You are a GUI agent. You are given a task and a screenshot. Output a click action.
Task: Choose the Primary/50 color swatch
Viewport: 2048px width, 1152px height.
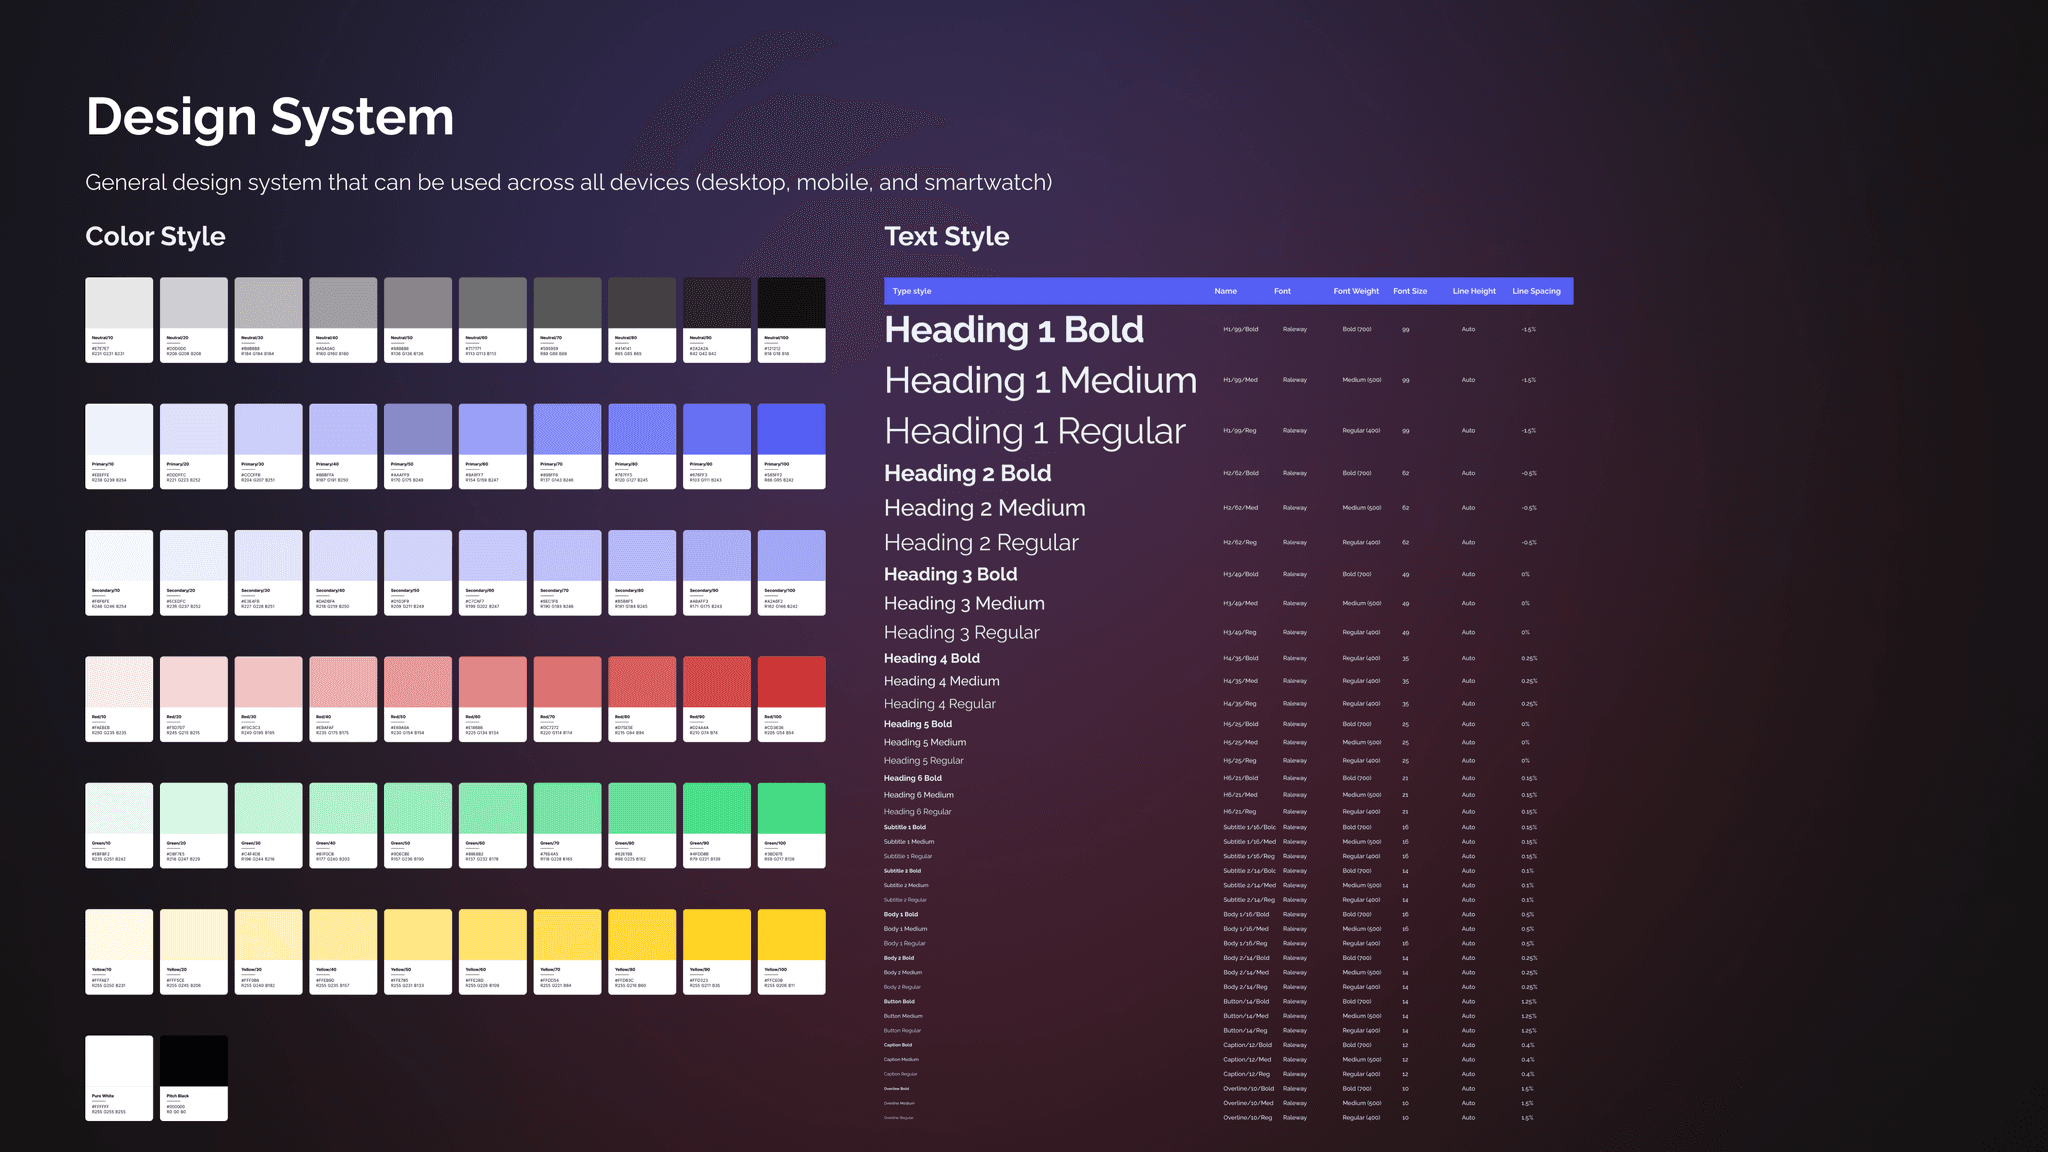pyautogui.click(x=418, y=446)
